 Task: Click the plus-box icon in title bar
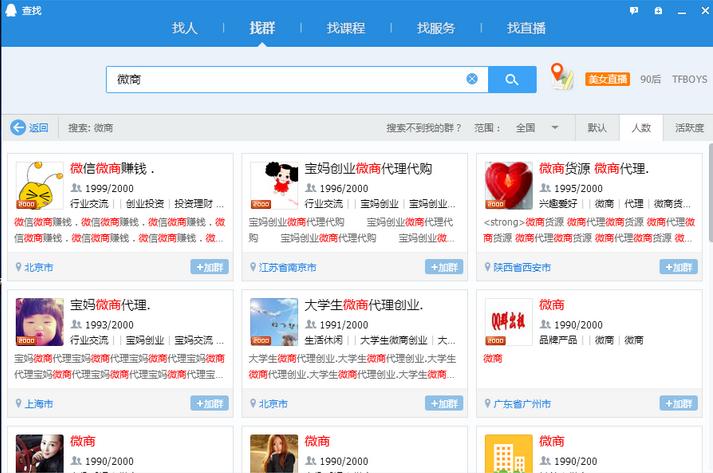point(658,9)
